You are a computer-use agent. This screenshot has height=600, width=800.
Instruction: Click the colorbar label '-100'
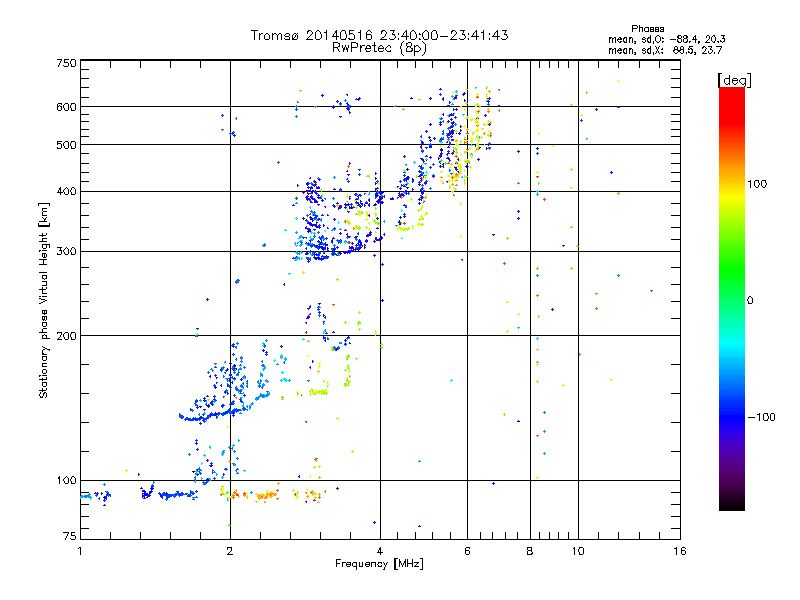coord(761,417)
